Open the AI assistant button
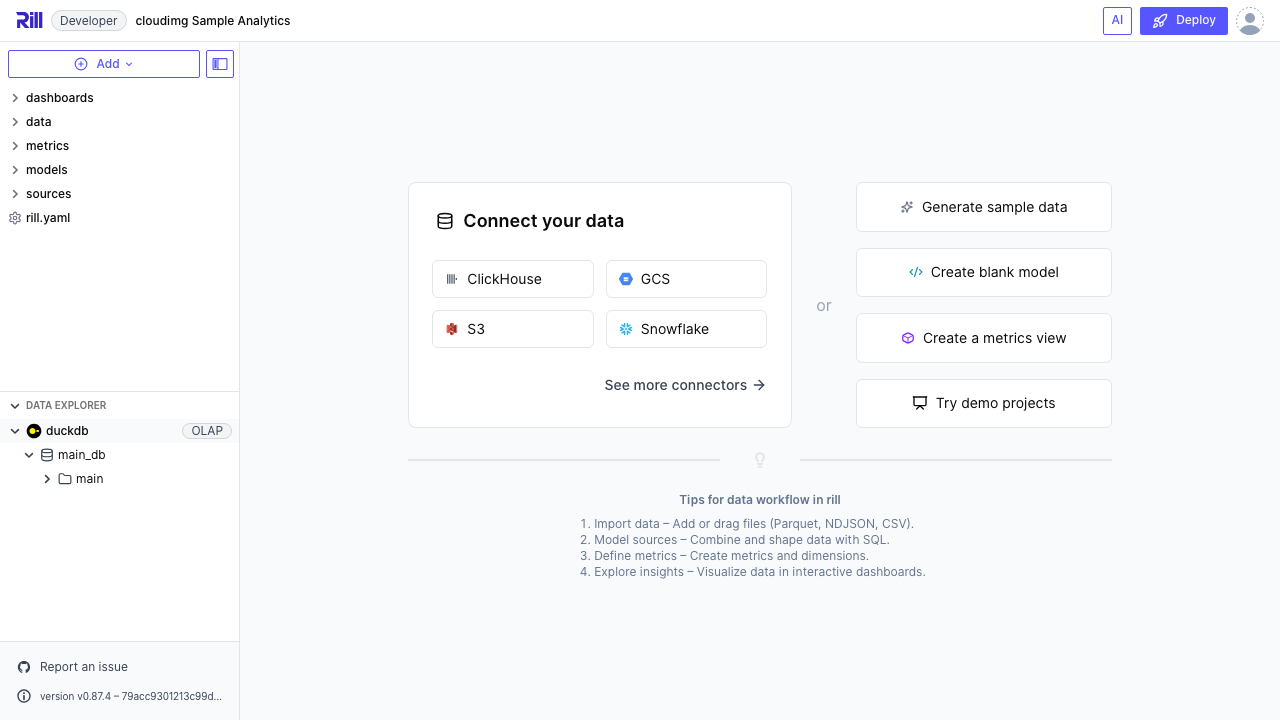Image resolution: width=1280 pixels, height=720 pixels. click(1117, 20)
